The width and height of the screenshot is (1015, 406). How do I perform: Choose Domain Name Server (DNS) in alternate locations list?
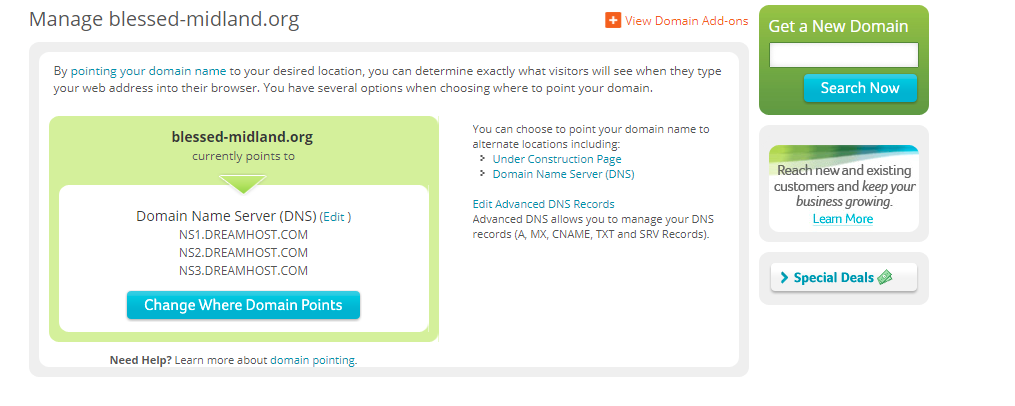coord(563,174)
